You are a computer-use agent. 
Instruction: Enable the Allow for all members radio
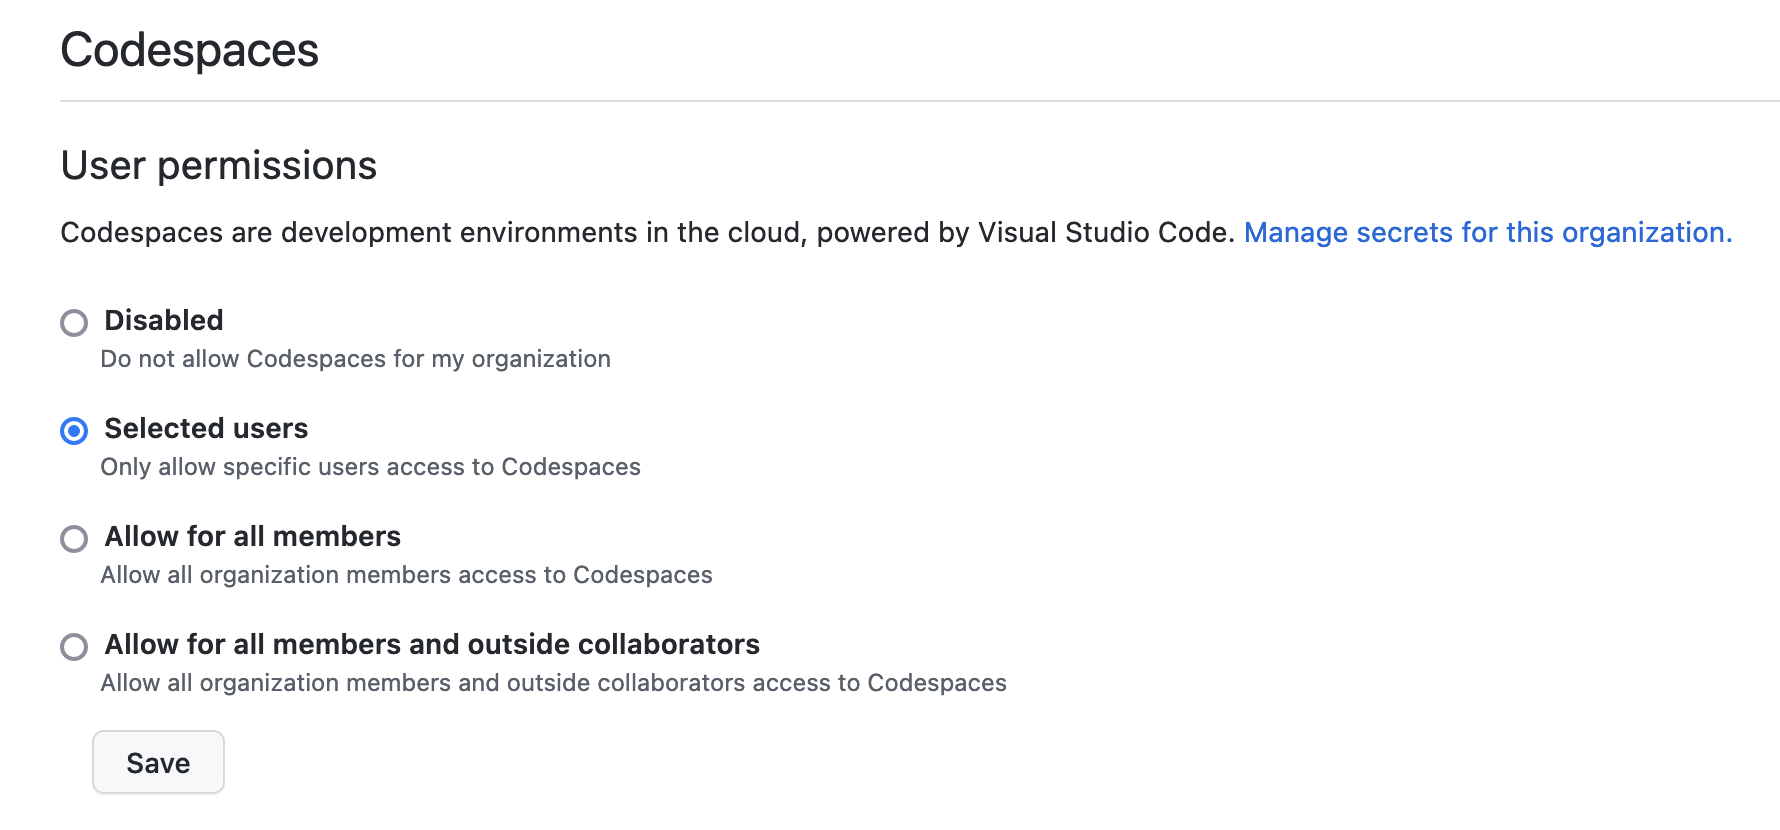[74, 539]
